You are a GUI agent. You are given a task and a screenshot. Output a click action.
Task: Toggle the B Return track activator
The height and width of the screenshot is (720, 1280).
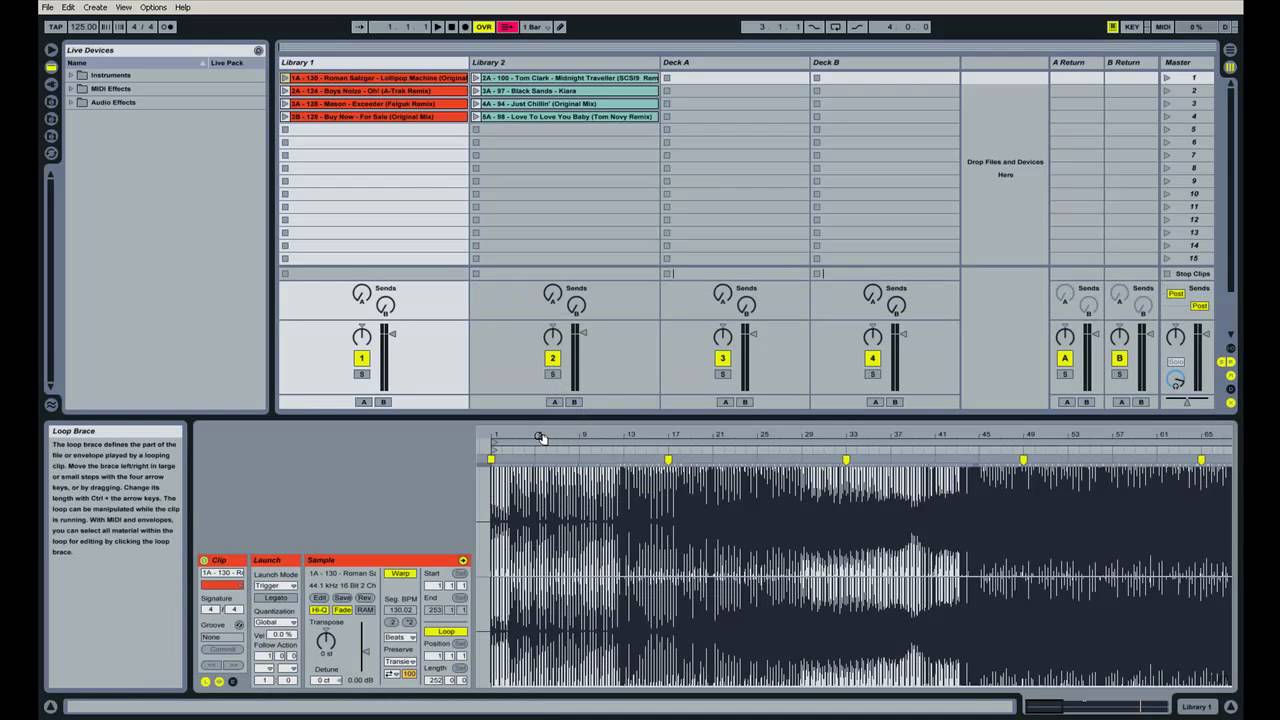click(1119, 358)
